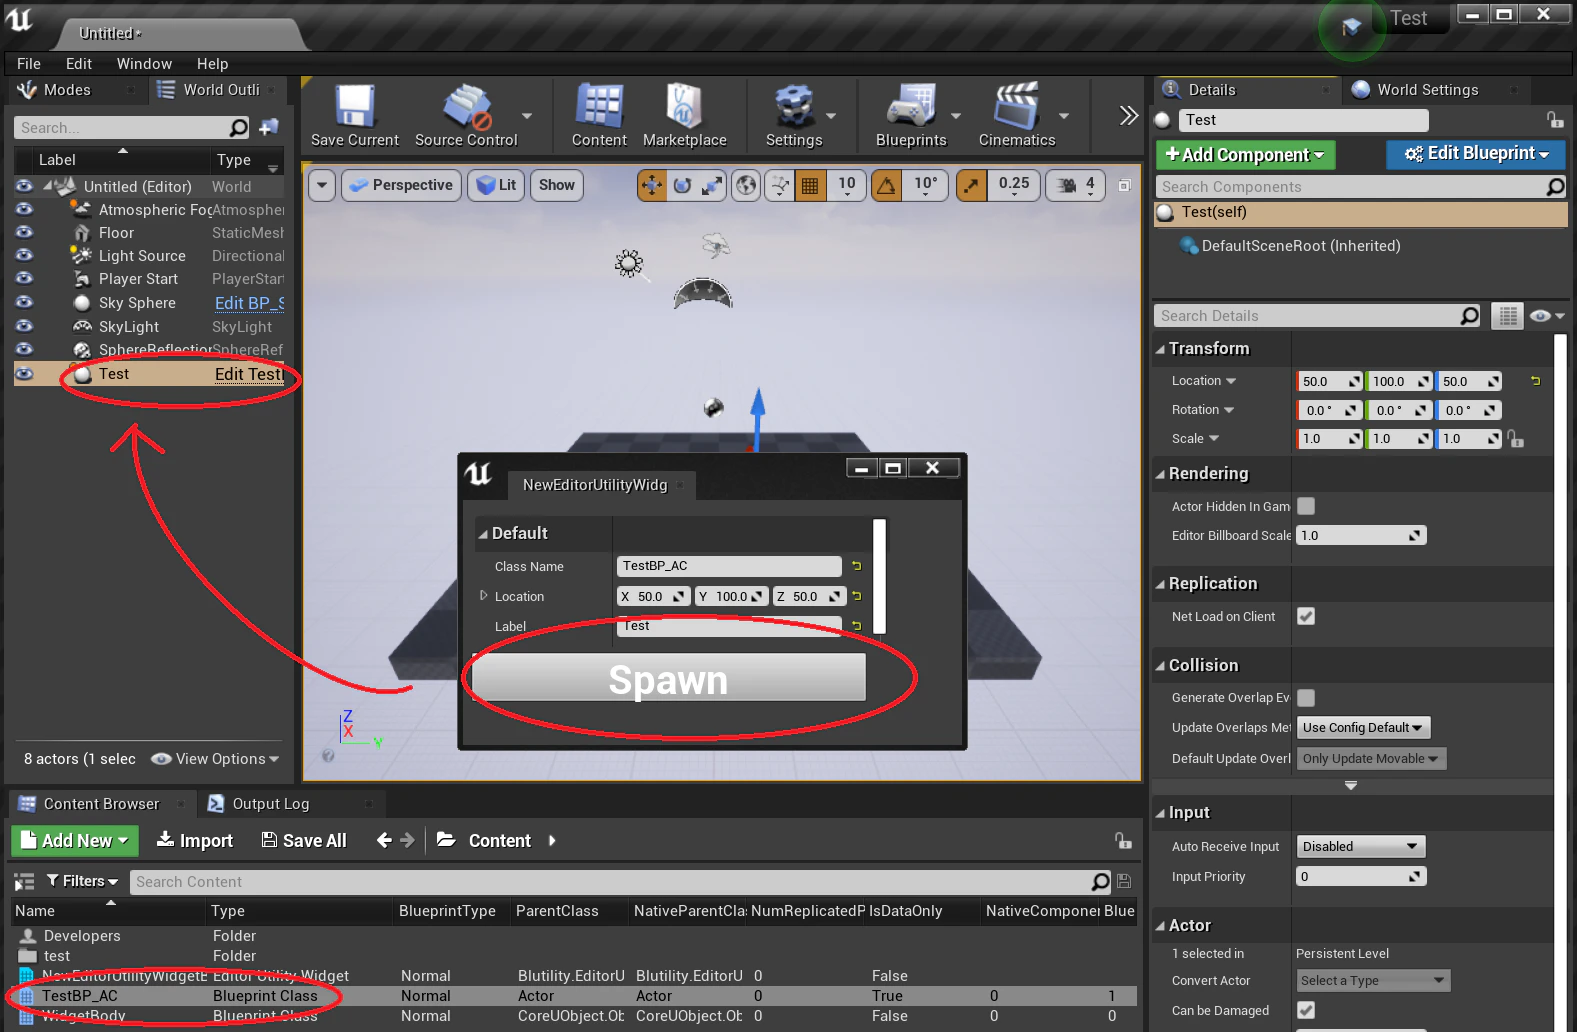Switch to the Output Log tab
The image size is (1577, 1032).
tap(271, 804)
